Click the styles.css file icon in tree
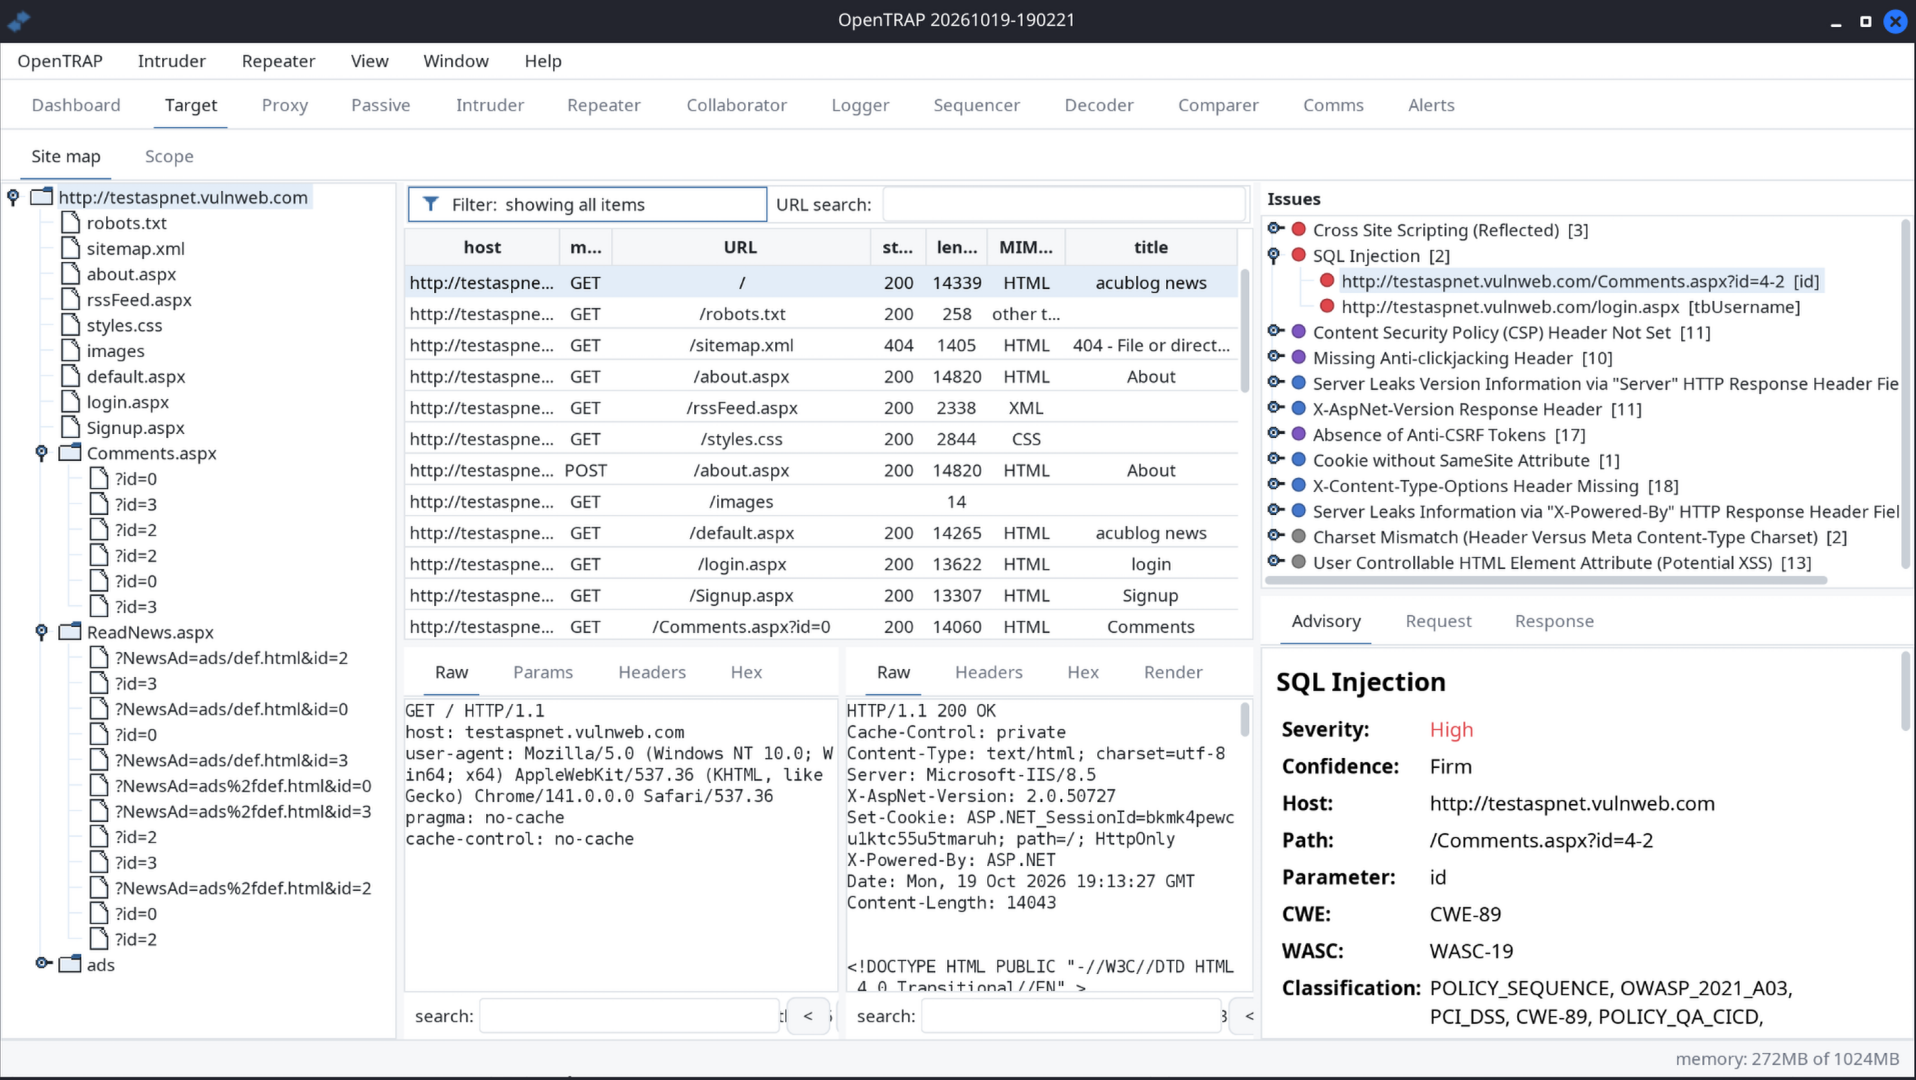Screen dimensions: 1916x1080 point(70,324)
